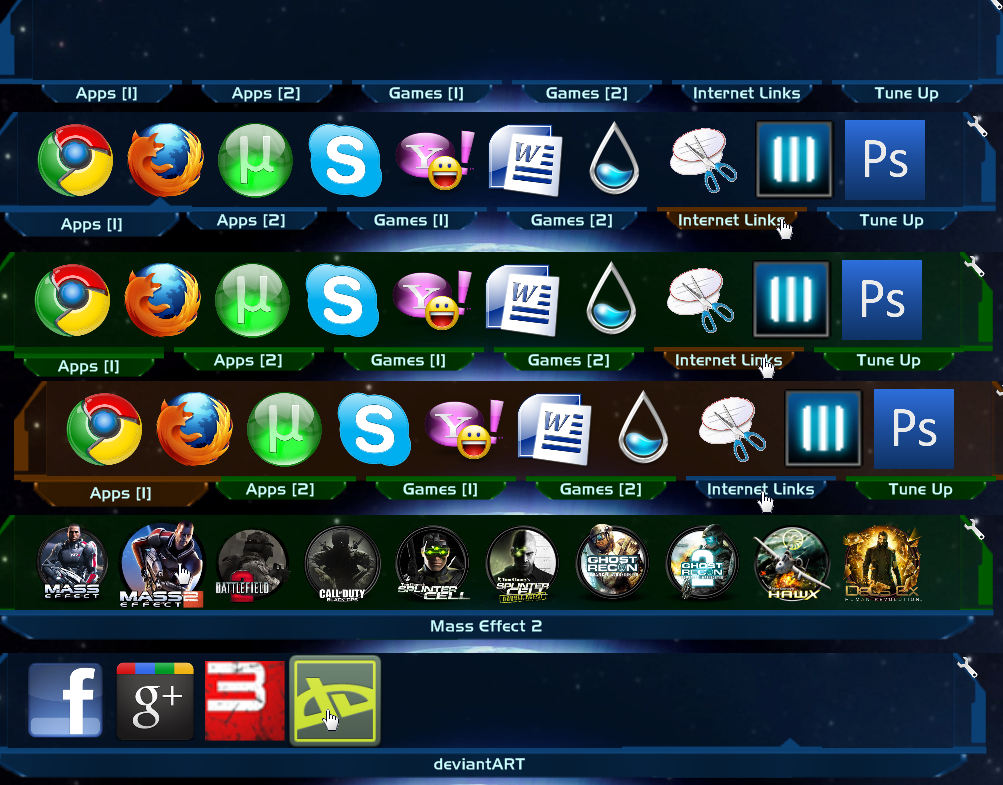Image resolution: width=1003 pixels, height=785 pixels.
Task: Open the Facebook link
Action: click(x=65, y=701)
